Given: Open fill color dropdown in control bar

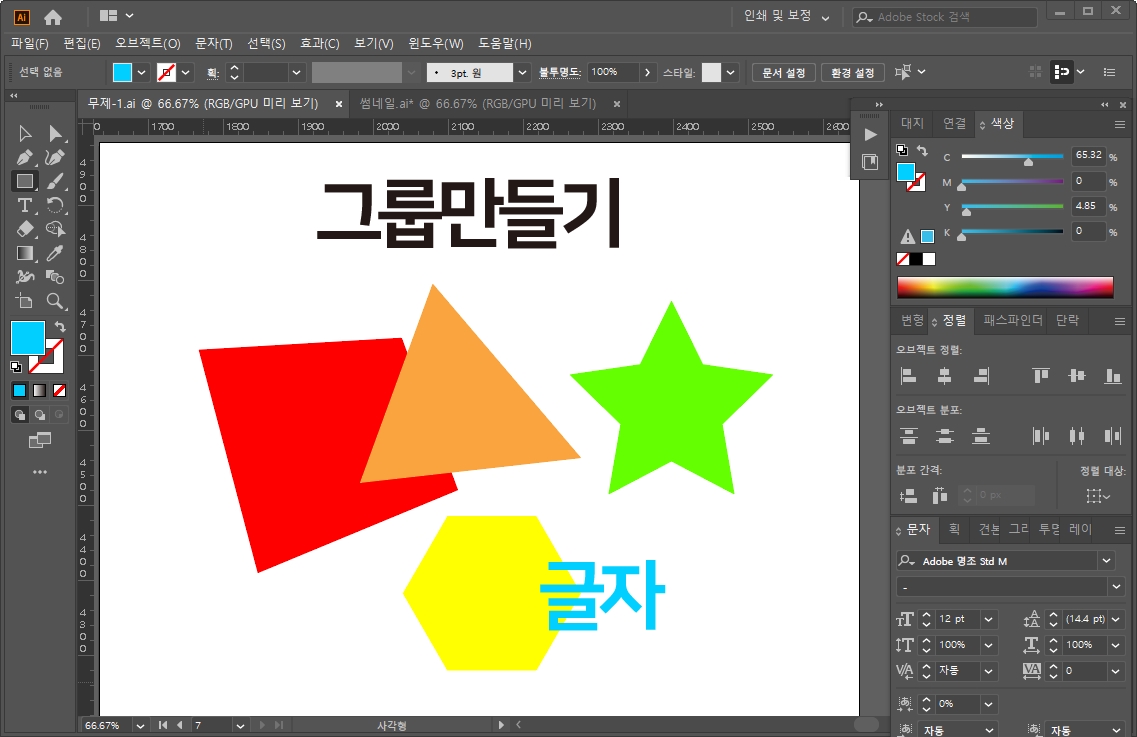Looking at the screenshot, I should click(142, 73).
